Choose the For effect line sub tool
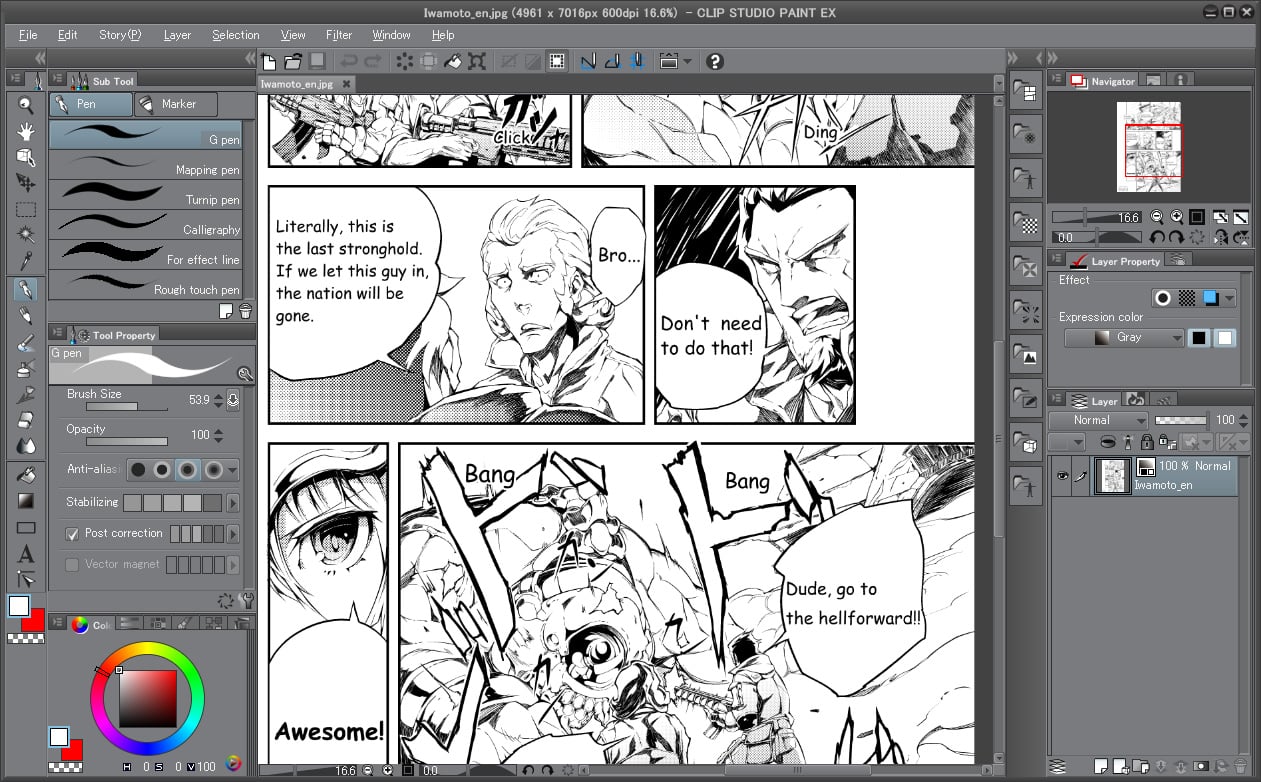Viewport: 1261px width, 782px height. [145, 255]
